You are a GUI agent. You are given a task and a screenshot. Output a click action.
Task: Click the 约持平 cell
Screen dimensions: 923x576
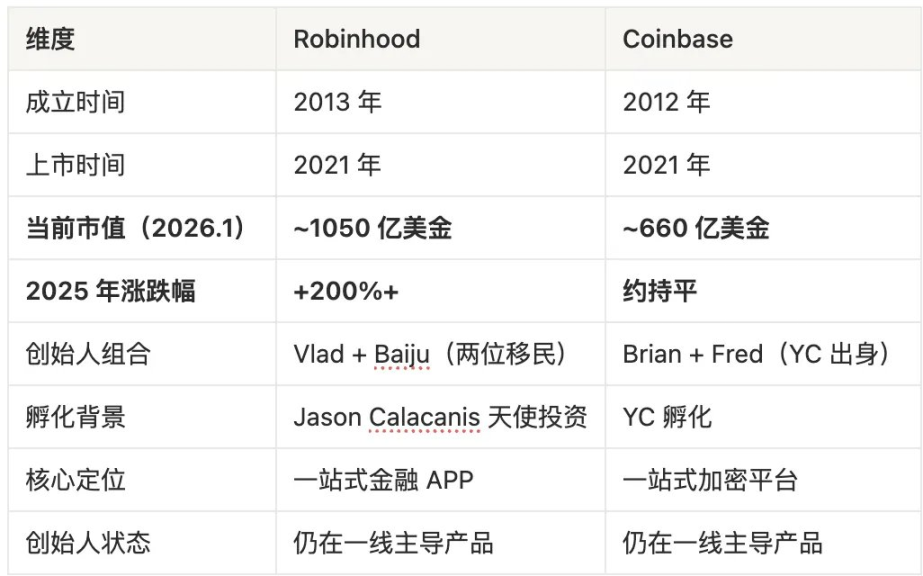[x=661, y=291]
